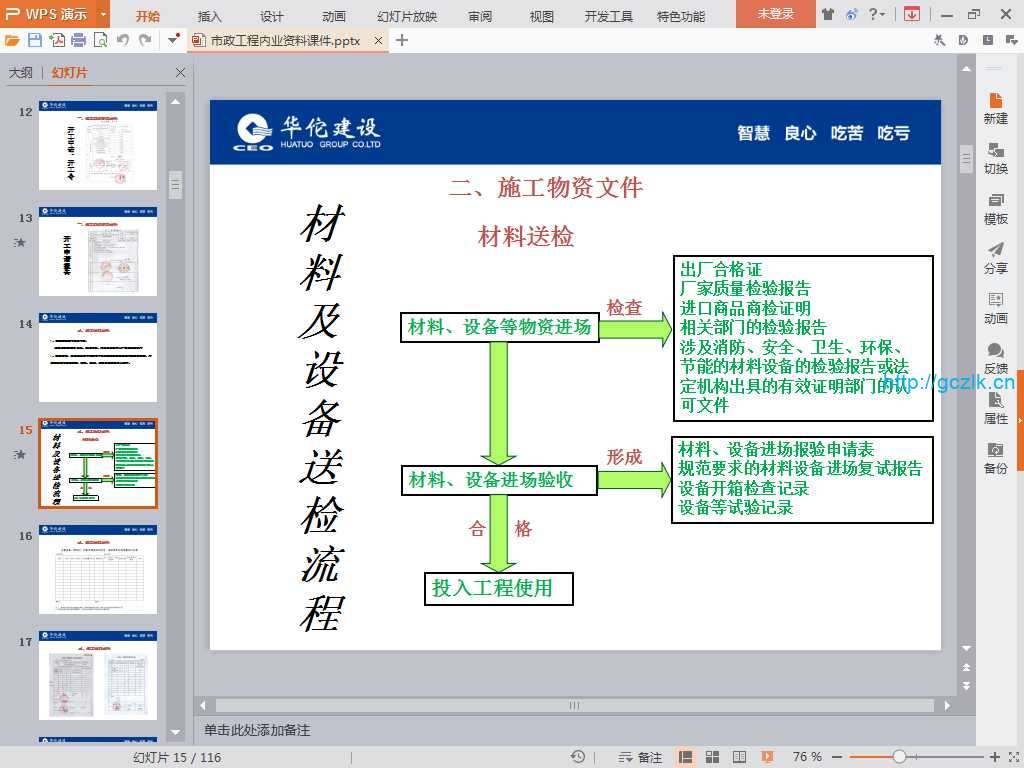
Task: Toggle the 备注 notes pane
Action: point(641,757)
